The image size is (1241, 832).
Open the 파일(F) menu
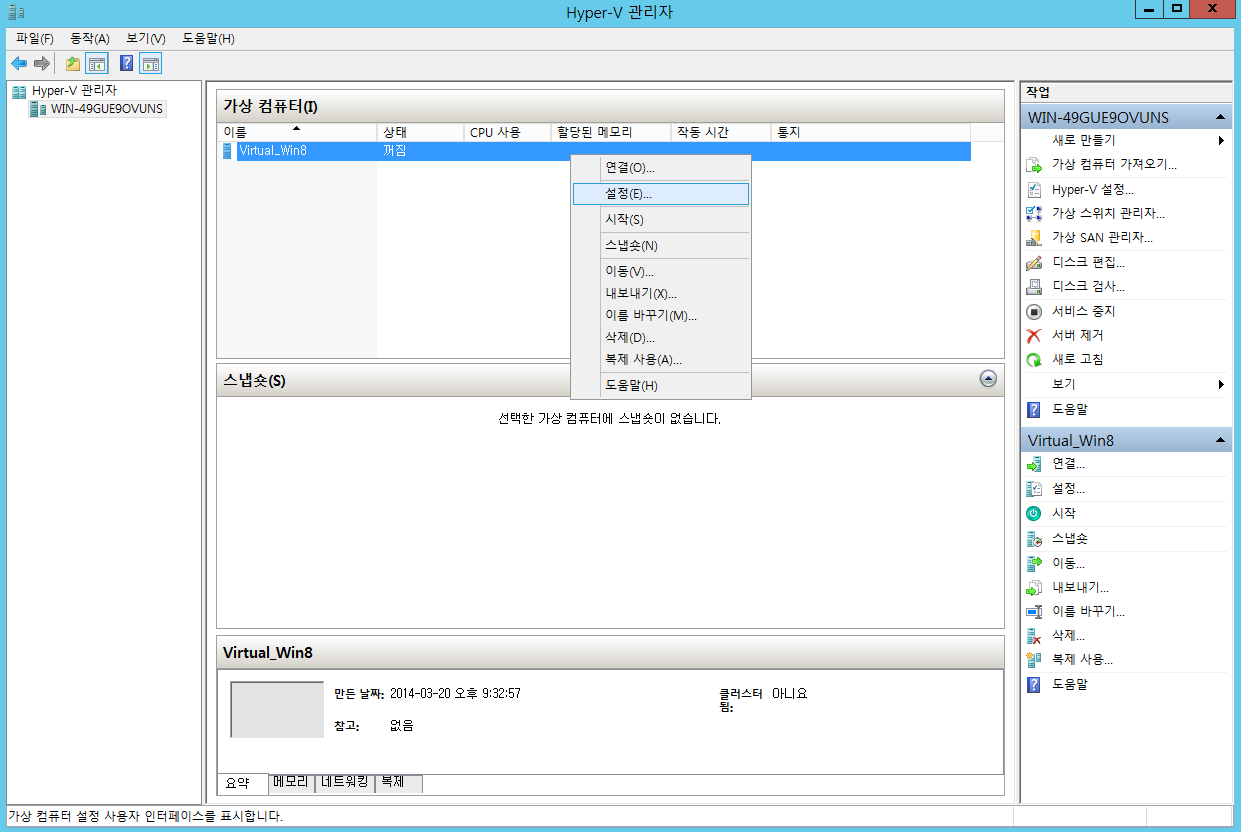pyautogui.click(x=35, y=38)
